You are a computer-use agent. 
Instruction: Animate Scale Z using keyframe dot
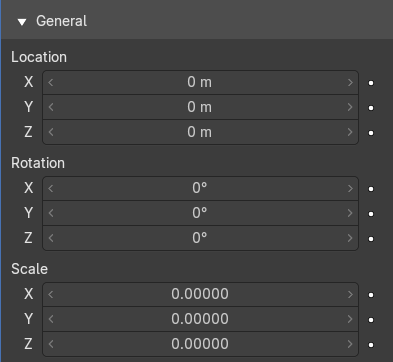[371, 345]
